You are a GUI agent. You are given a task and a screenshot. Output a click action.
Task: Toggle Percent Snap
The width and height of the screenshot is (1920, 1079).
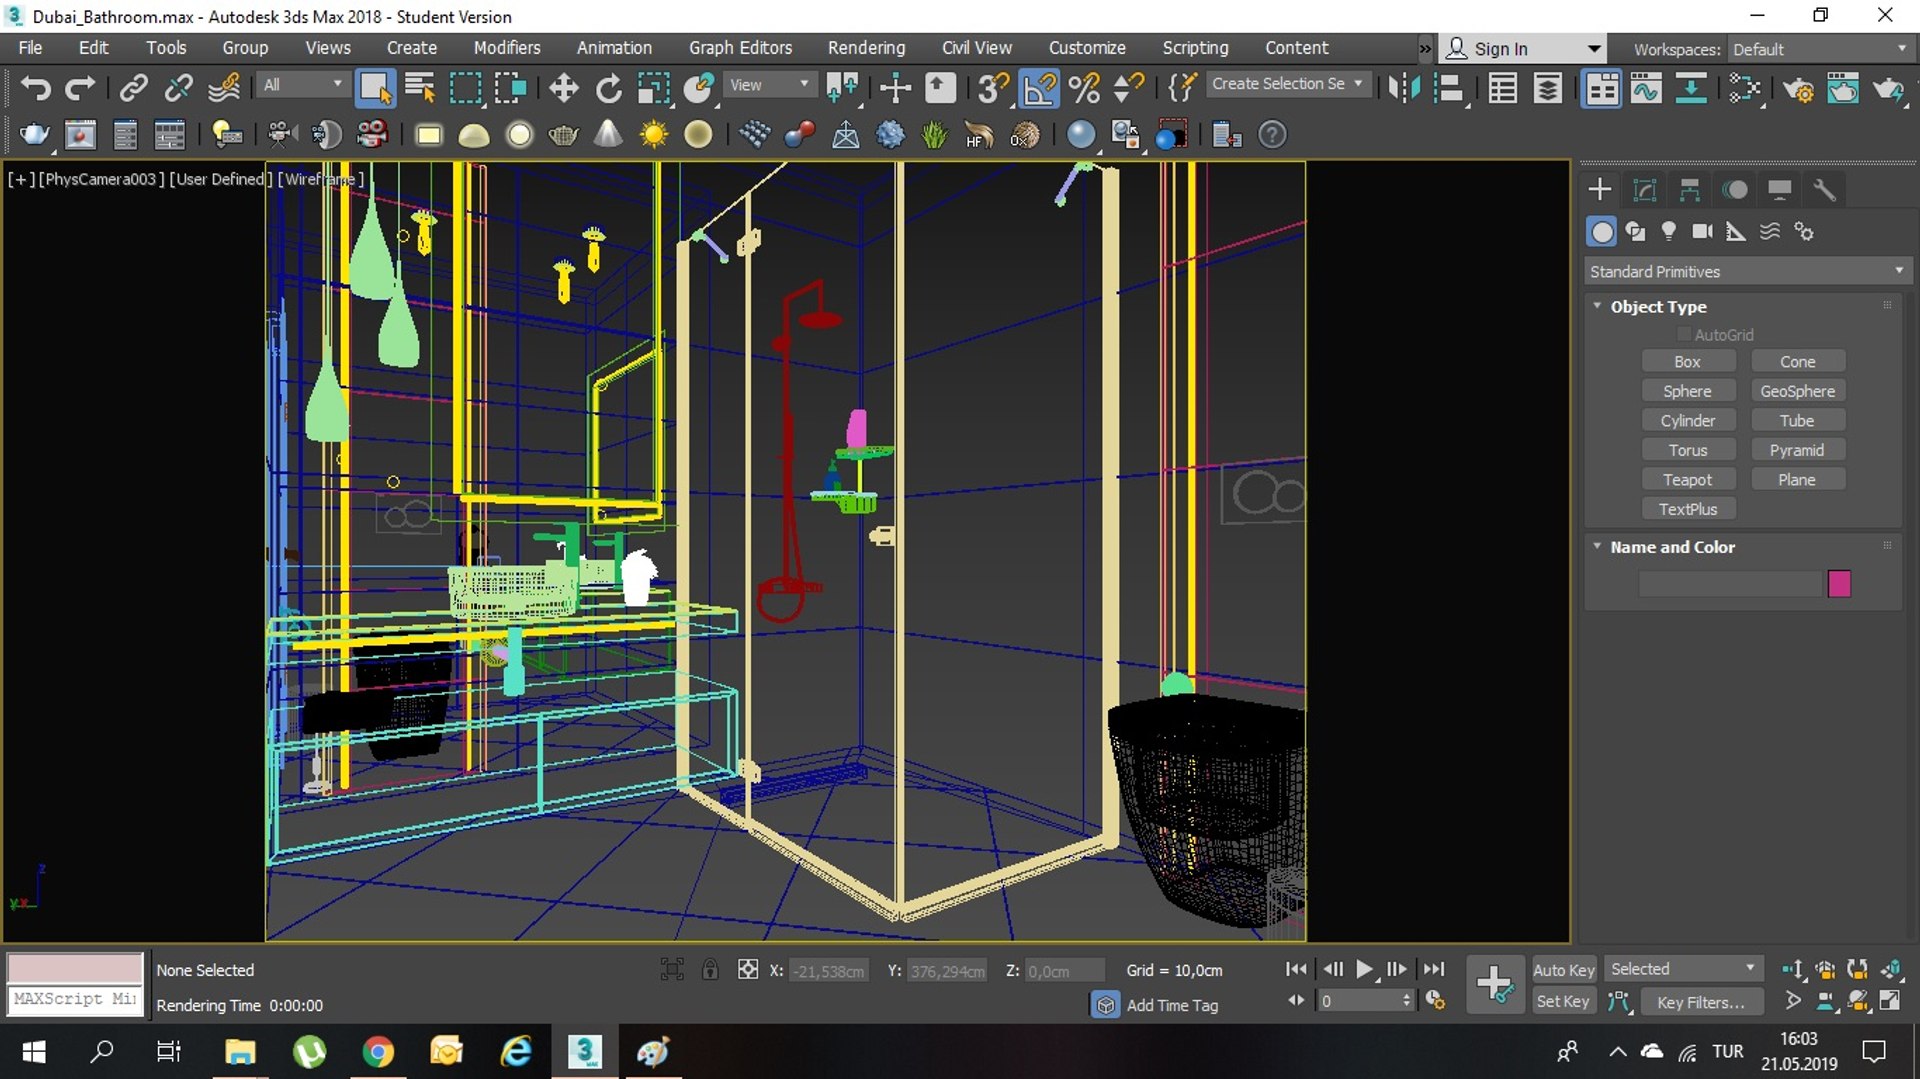click(x=1084, y=88)
